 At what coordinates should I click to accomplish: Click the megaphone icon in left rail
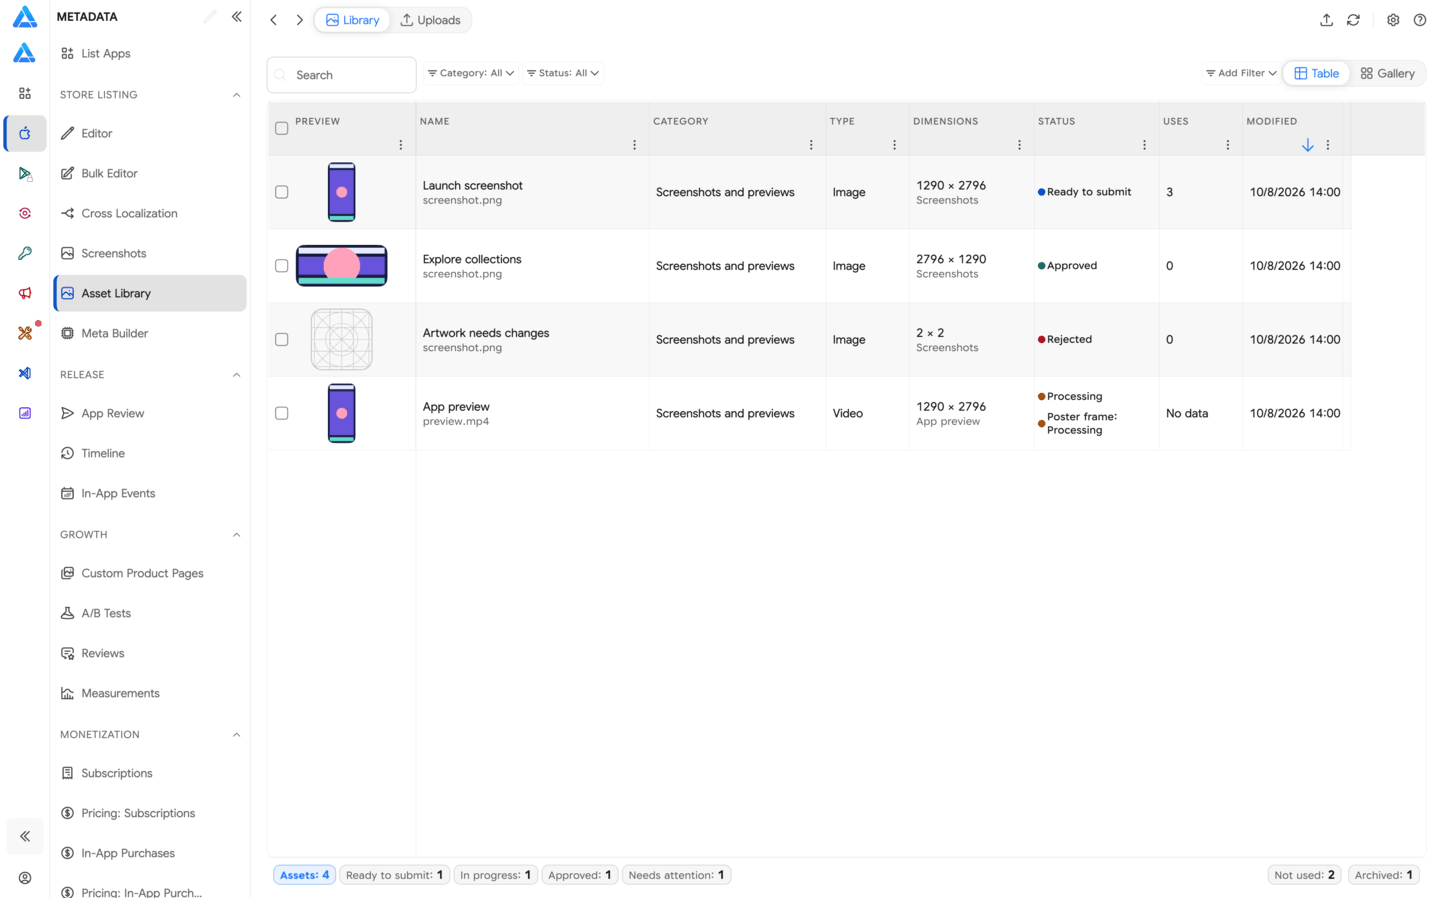click(x=25, y=293)
